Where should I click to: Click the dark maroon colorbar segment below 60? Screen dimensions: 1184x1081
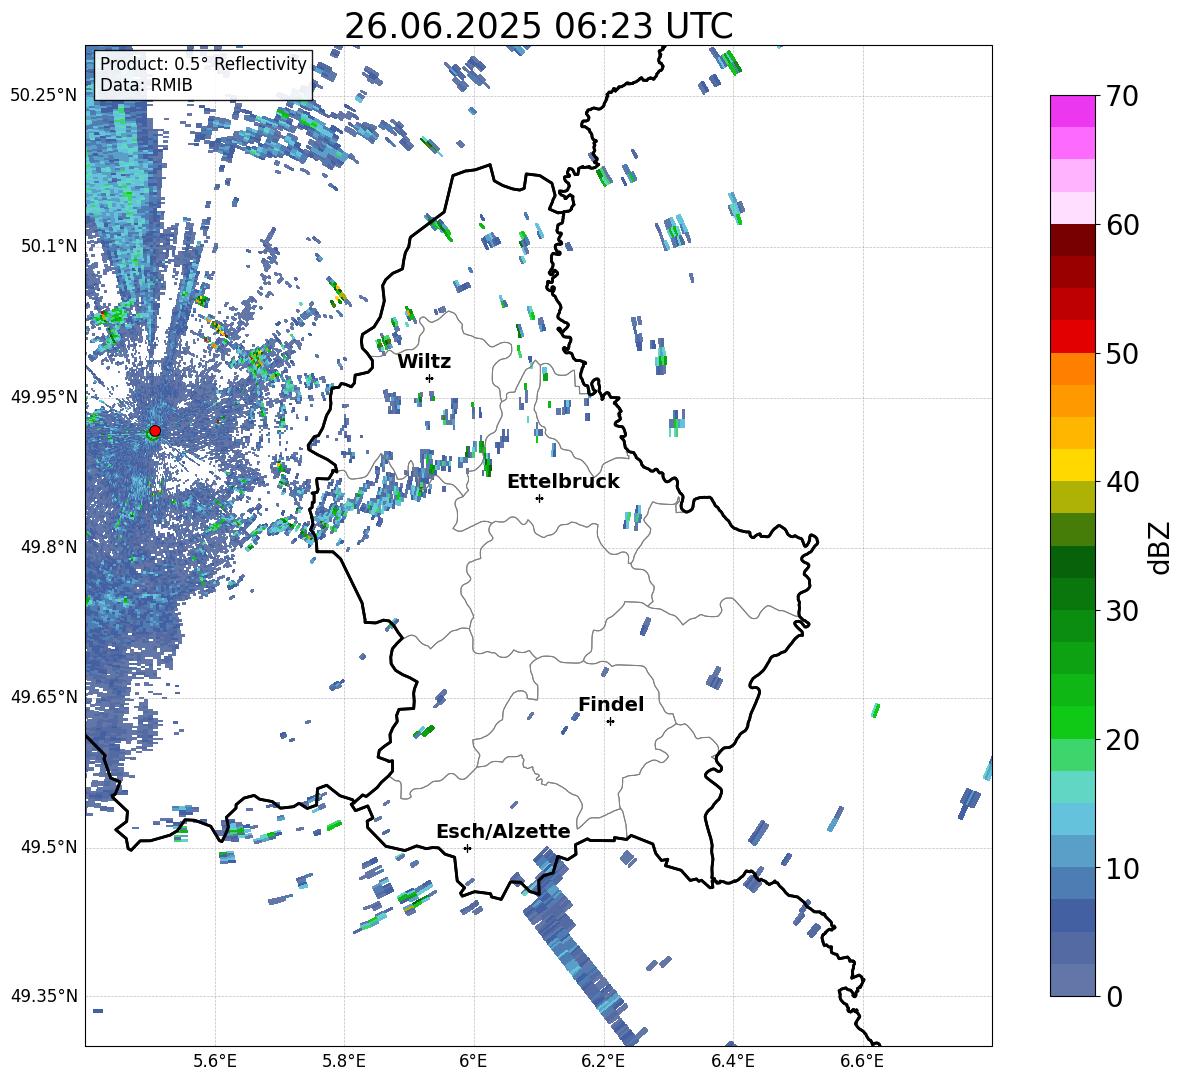1072,239
